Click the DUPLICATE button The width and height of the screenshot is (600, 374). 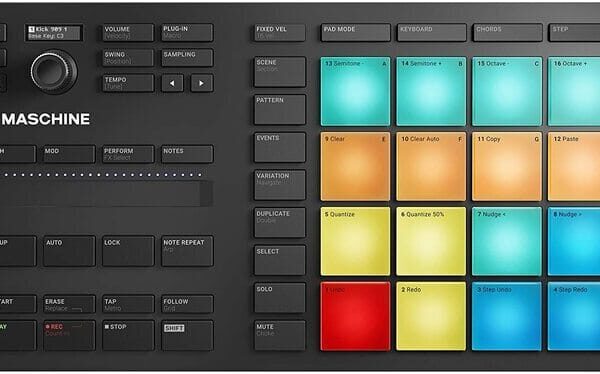pyautogui.click(x=280, y=223)
